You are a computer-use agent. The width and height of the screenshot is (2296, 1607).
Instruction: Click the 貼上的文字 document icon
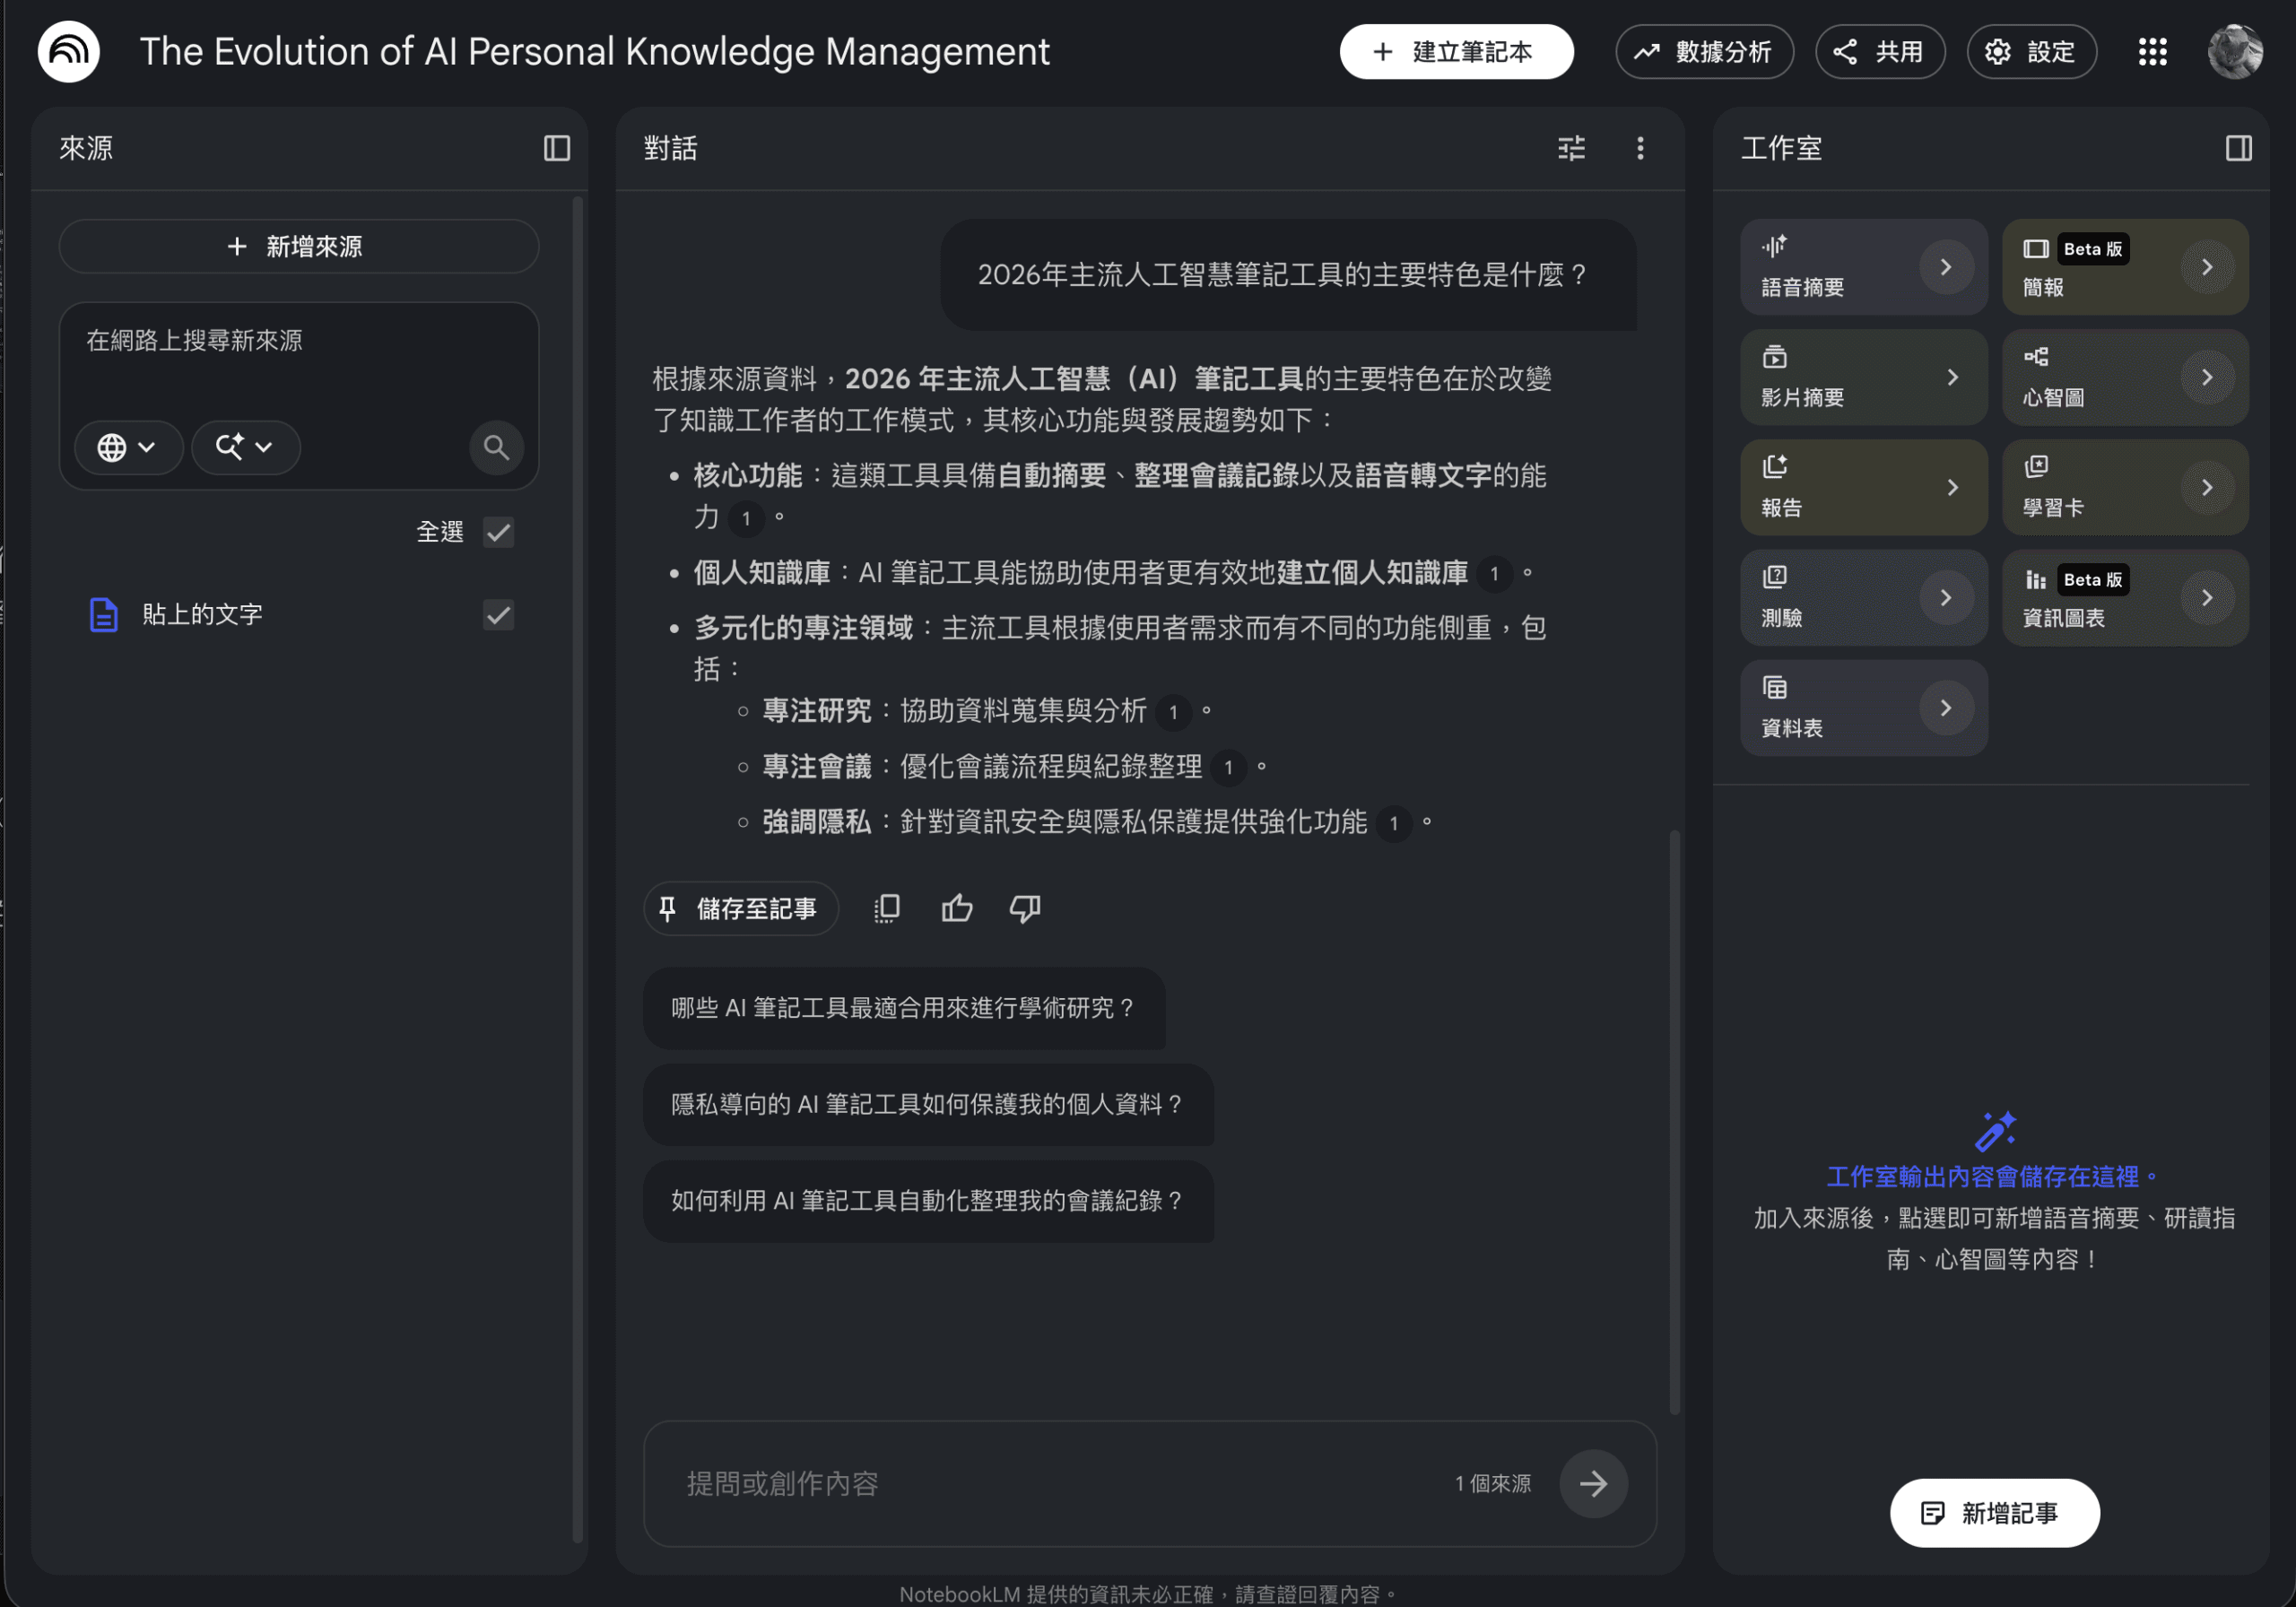[x=103, y=614]
